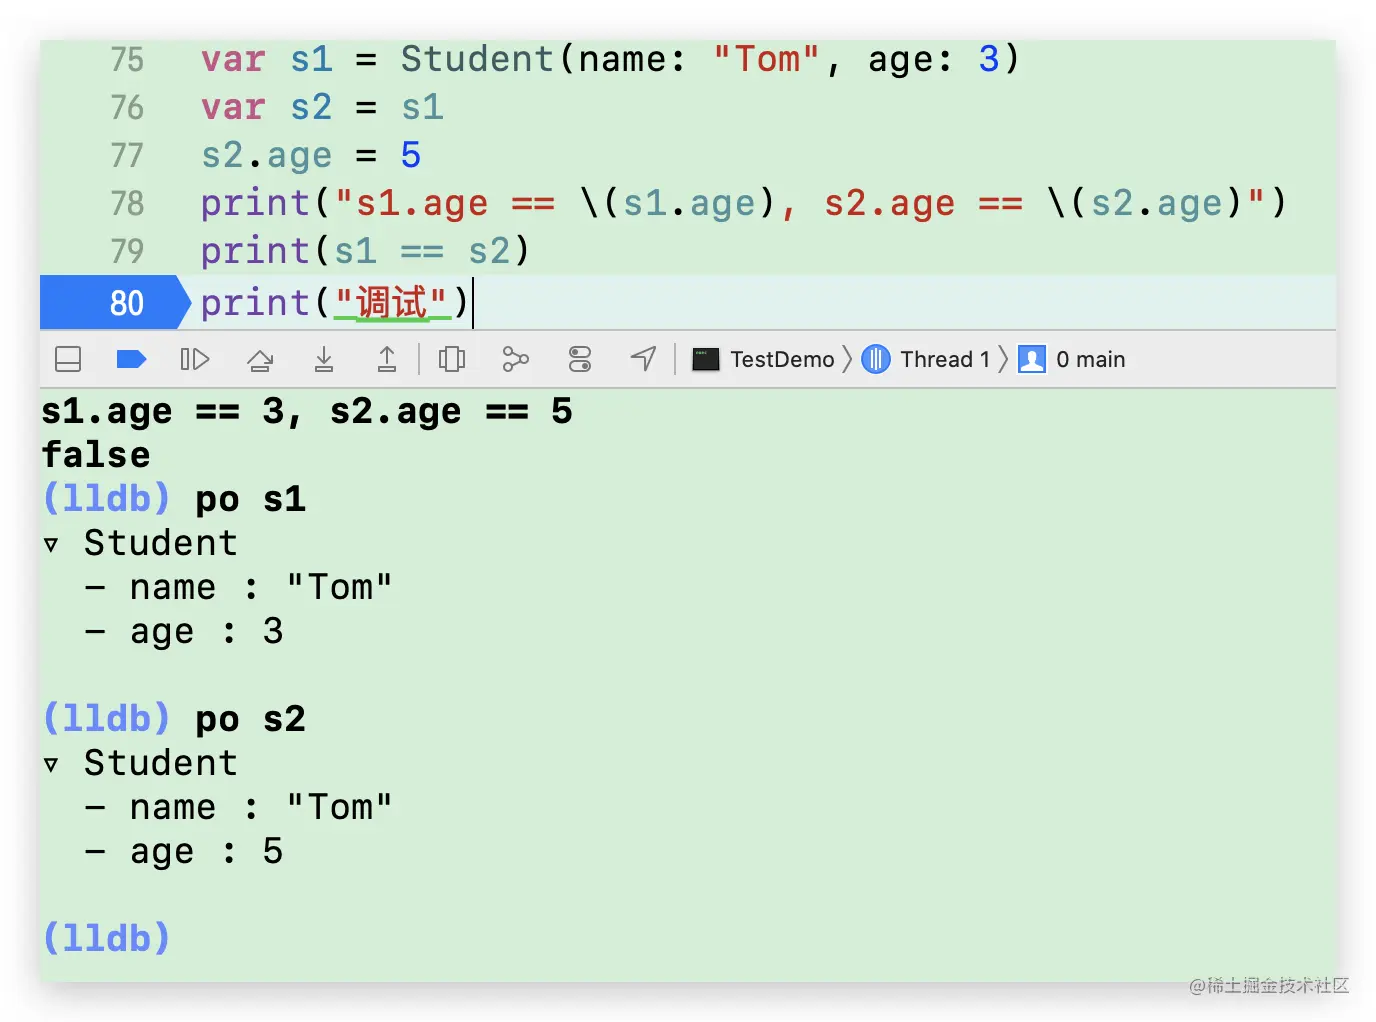Click the 'false' console output line

(96, 455)
